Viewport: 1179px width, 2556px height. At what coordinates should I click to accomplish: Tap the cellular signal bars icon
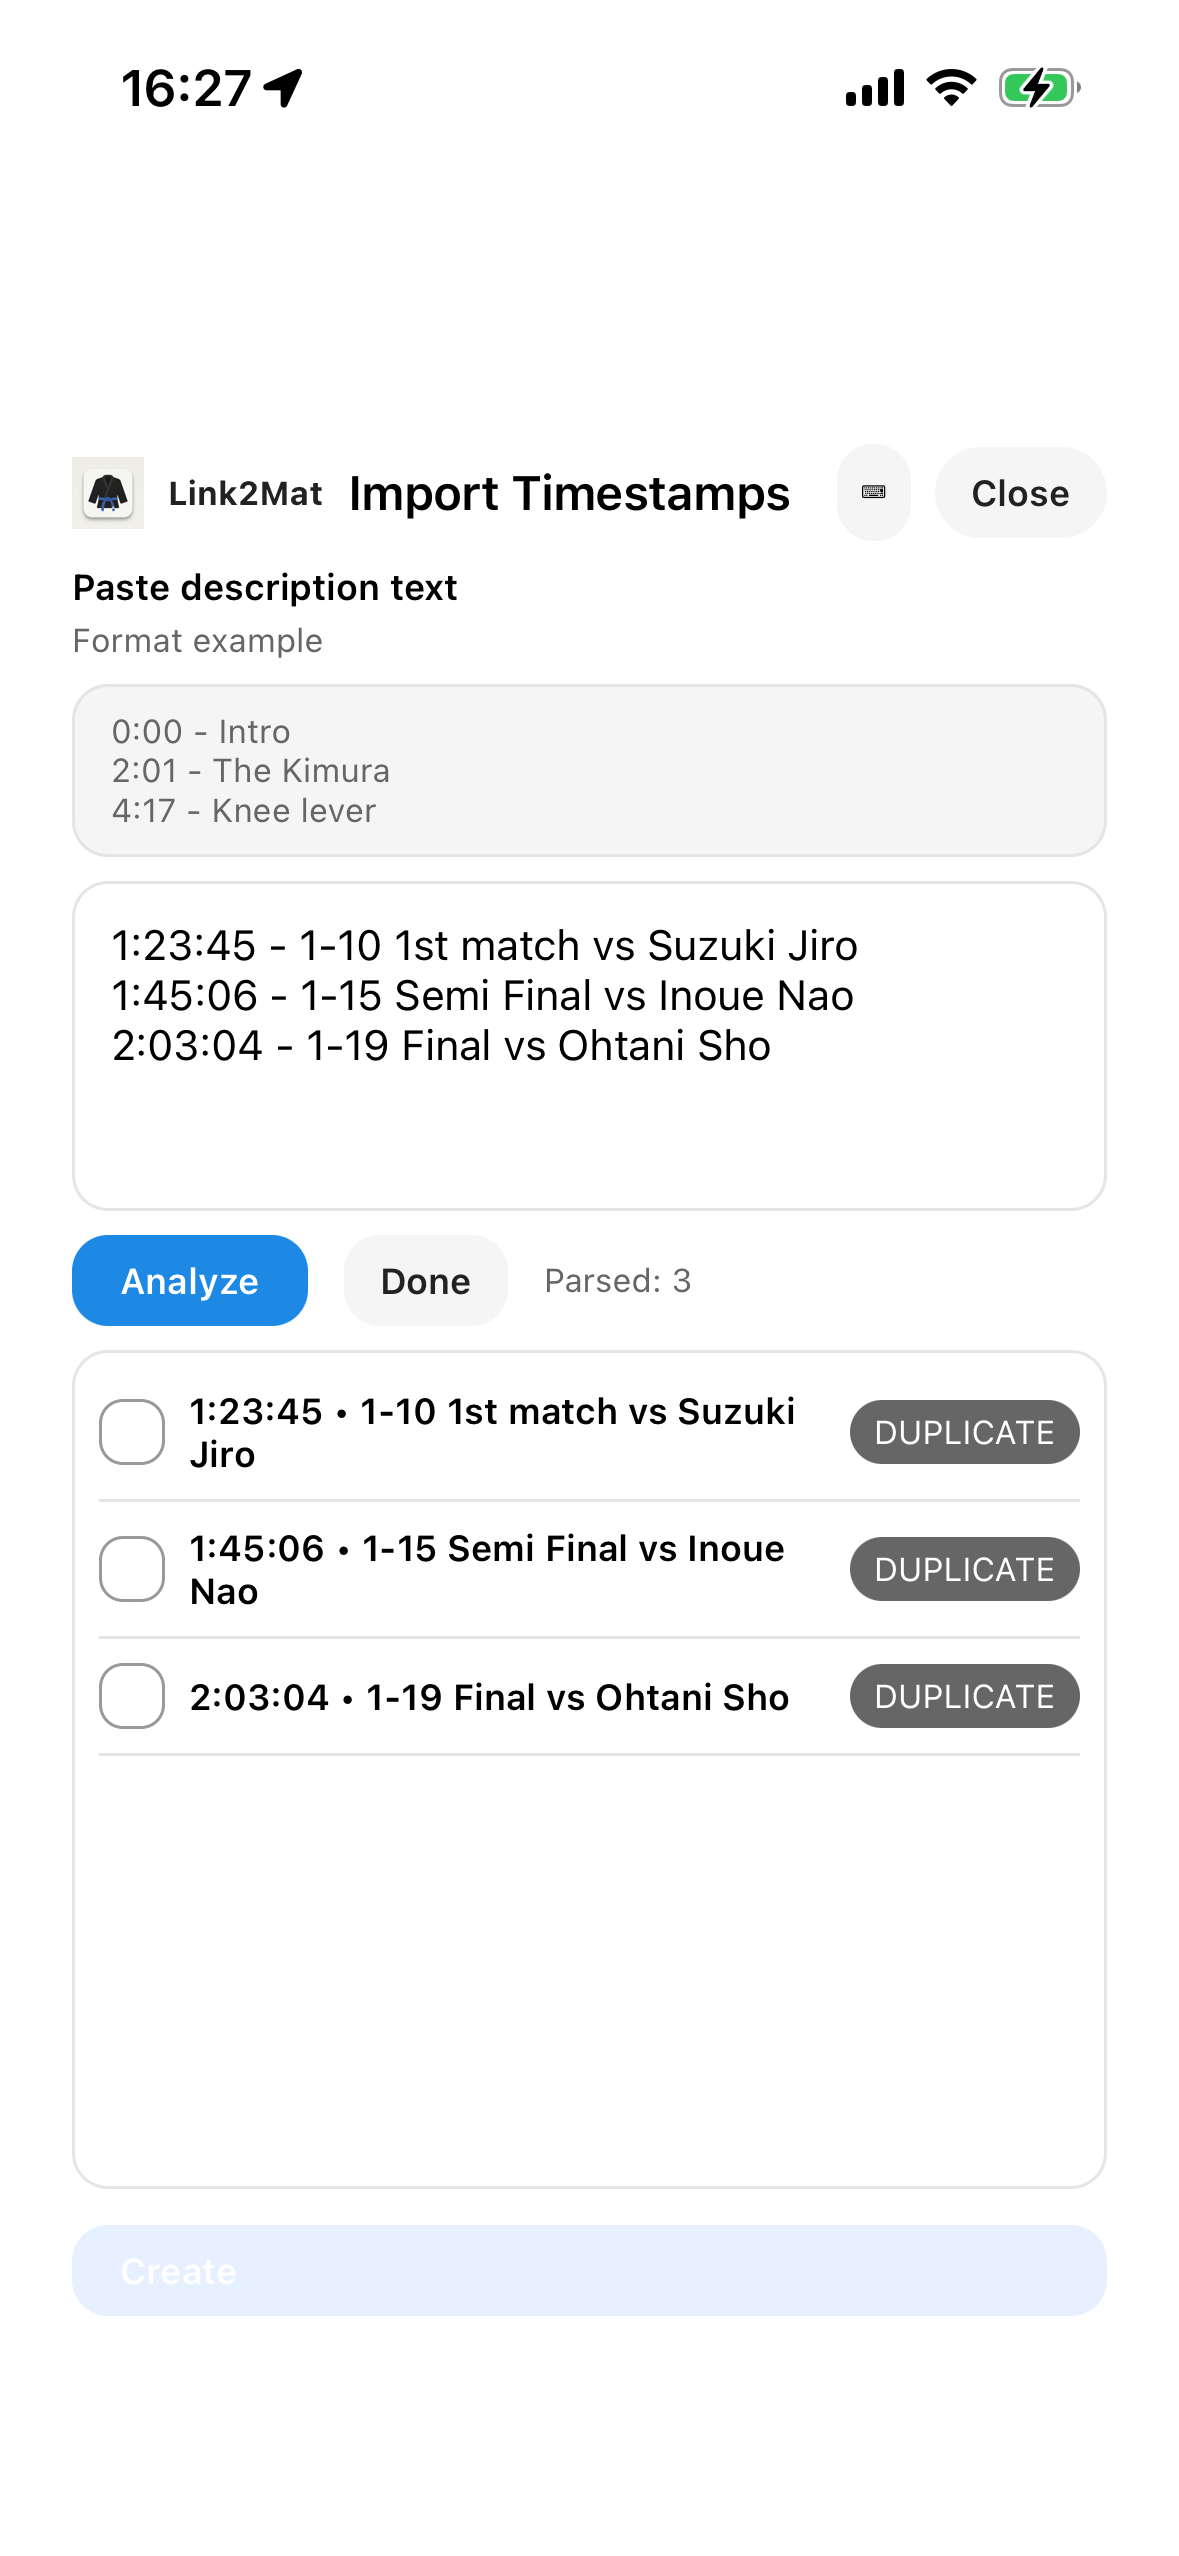coord(874,88)
